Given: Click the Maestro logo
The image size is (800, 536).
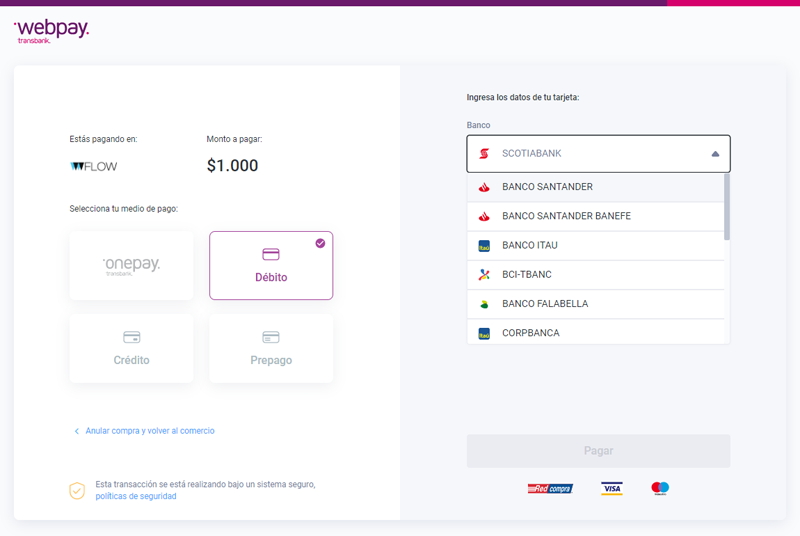Looking at the screenshot, I should pyautogui.click(x=660, y=488).
